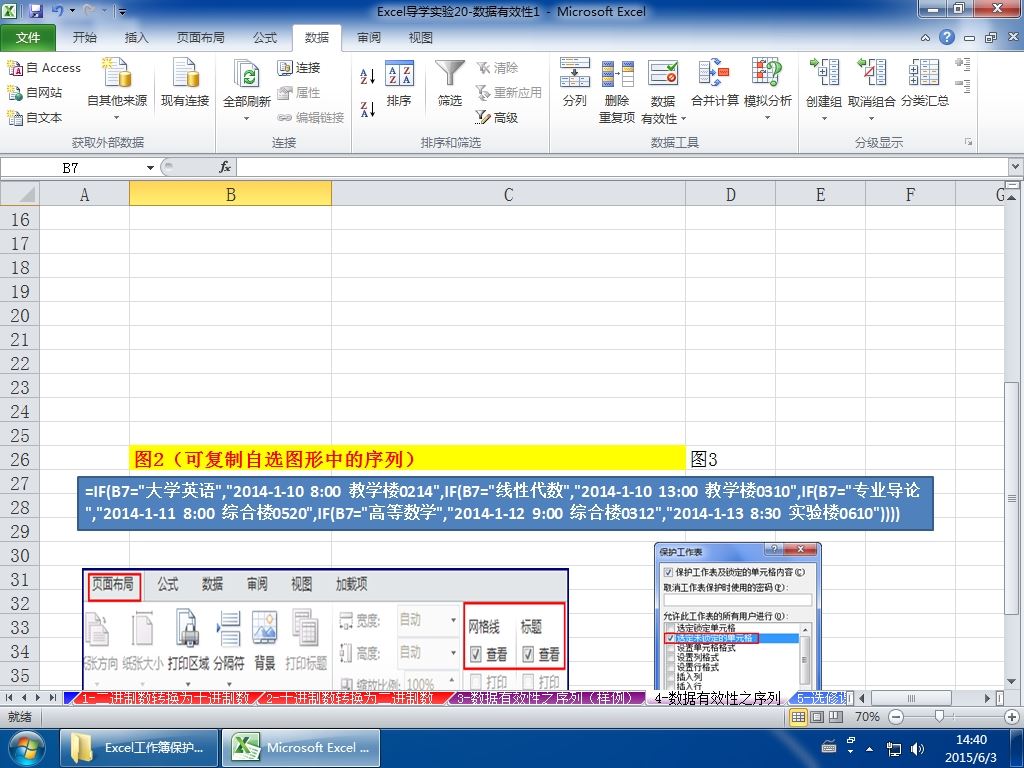Open the Name Box dropdown arrow
1024x768 pixels.
point(150,168)
